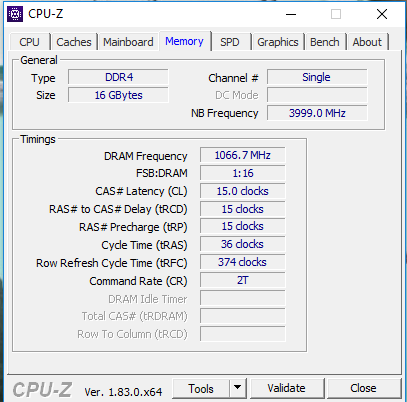
Task: Click the Close button at bottom
Action: coord(363,388)
